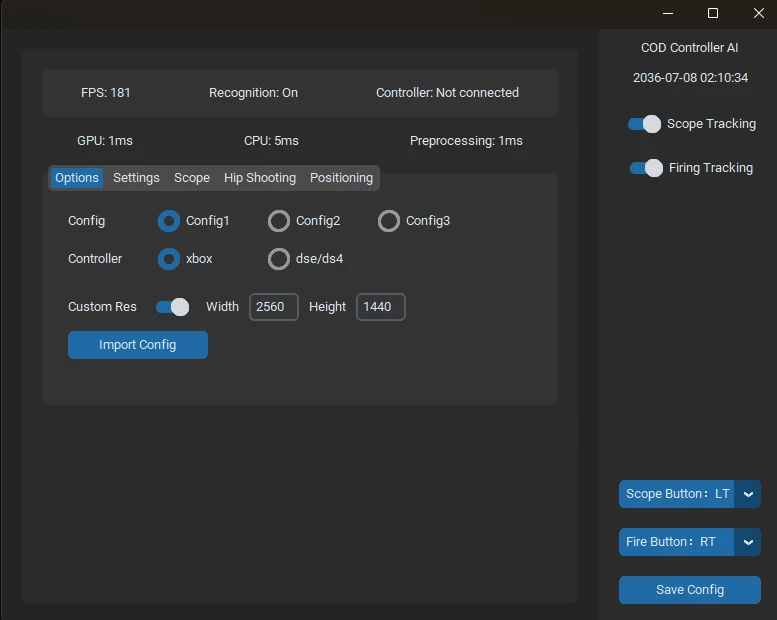The image size is (777, 620).
Task: Click the CPU: 5ms readout
Action: click(271, 141)
